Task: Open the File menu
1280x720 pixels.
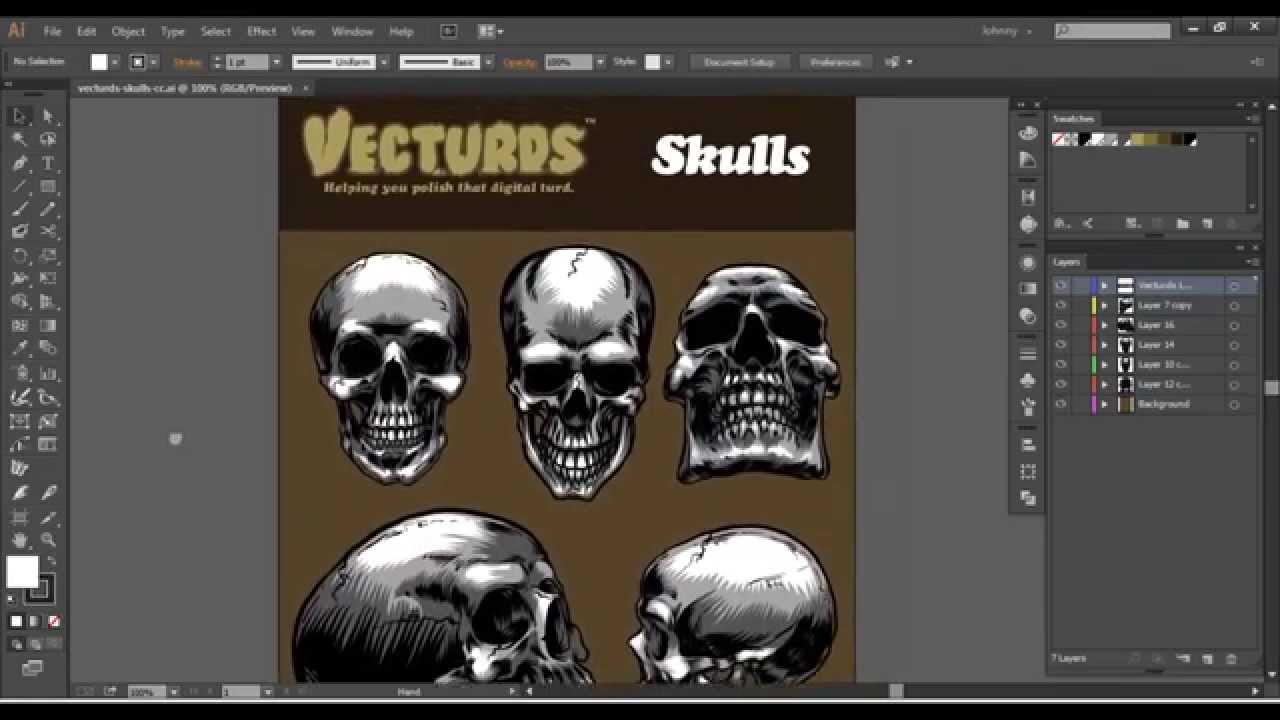Action: point(52,31)
